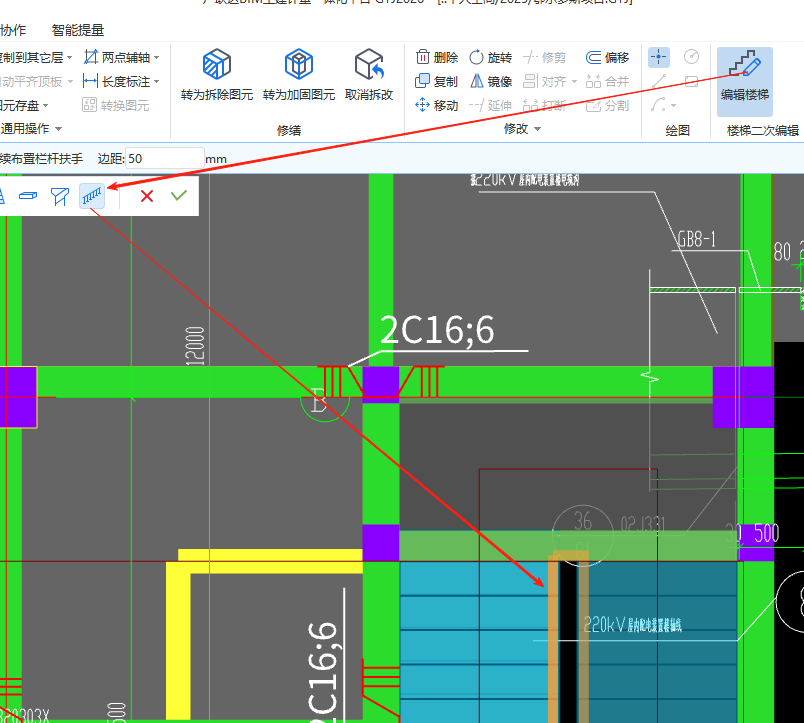Click 合并 merge tool
This screenshot has height=723, width=804.
(608, 82)
